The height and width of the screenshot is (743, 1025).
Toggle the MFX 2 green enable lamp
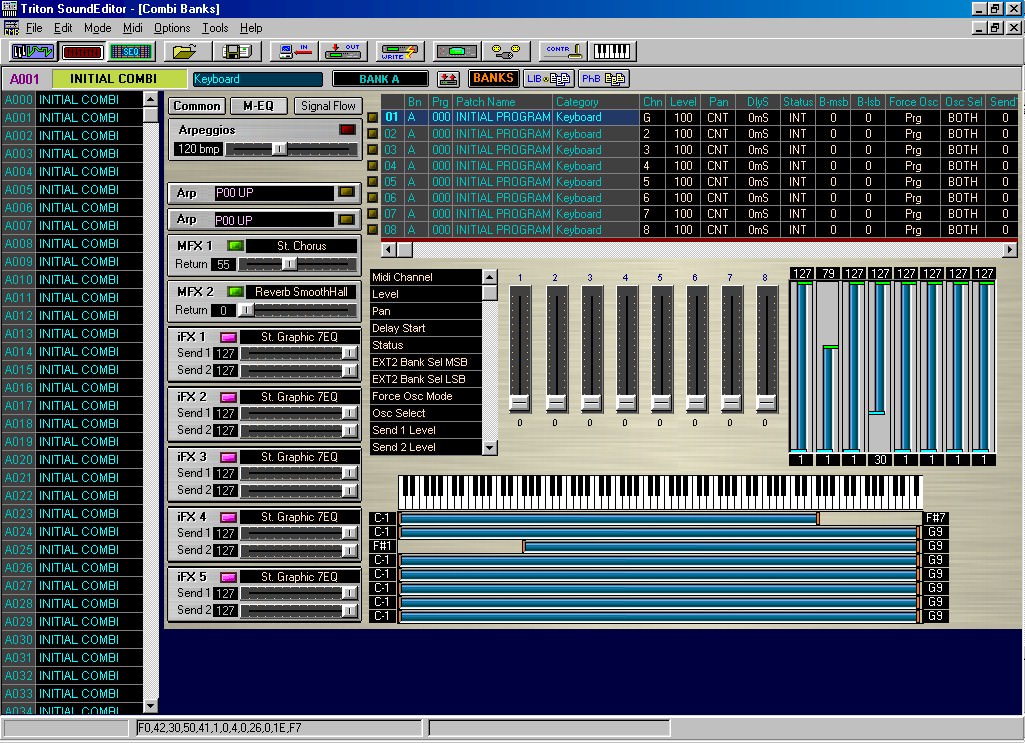(235, 291)
